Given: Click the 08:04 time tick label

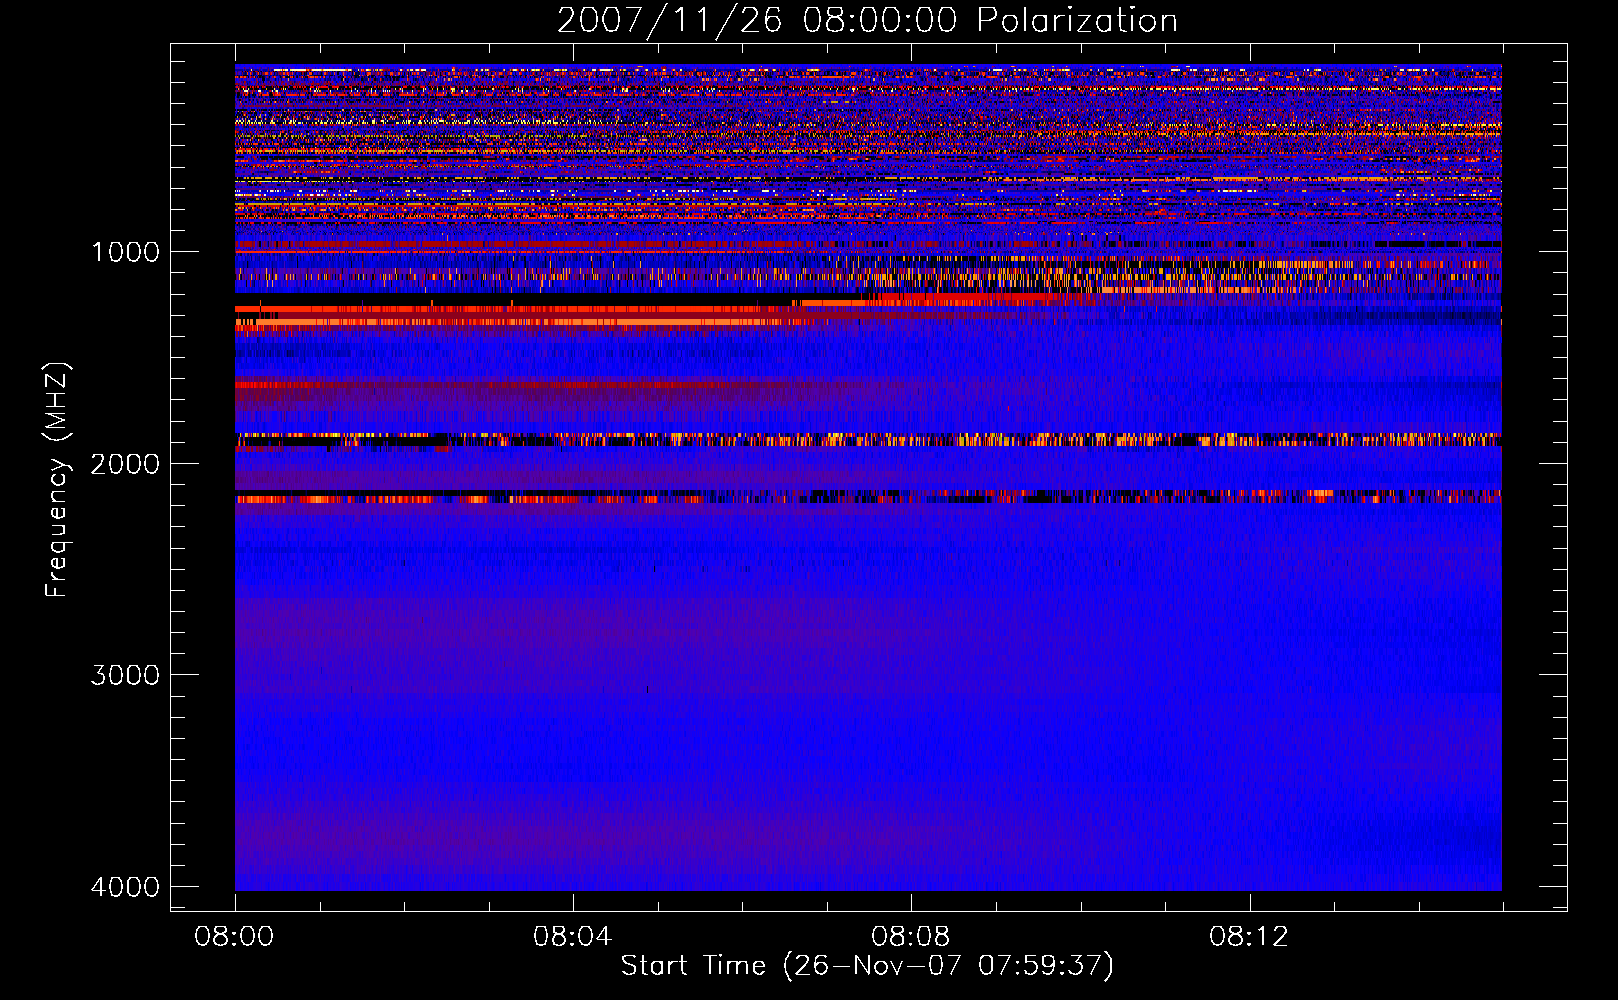Looking at the screenshot, I should [x=573, y=937].
